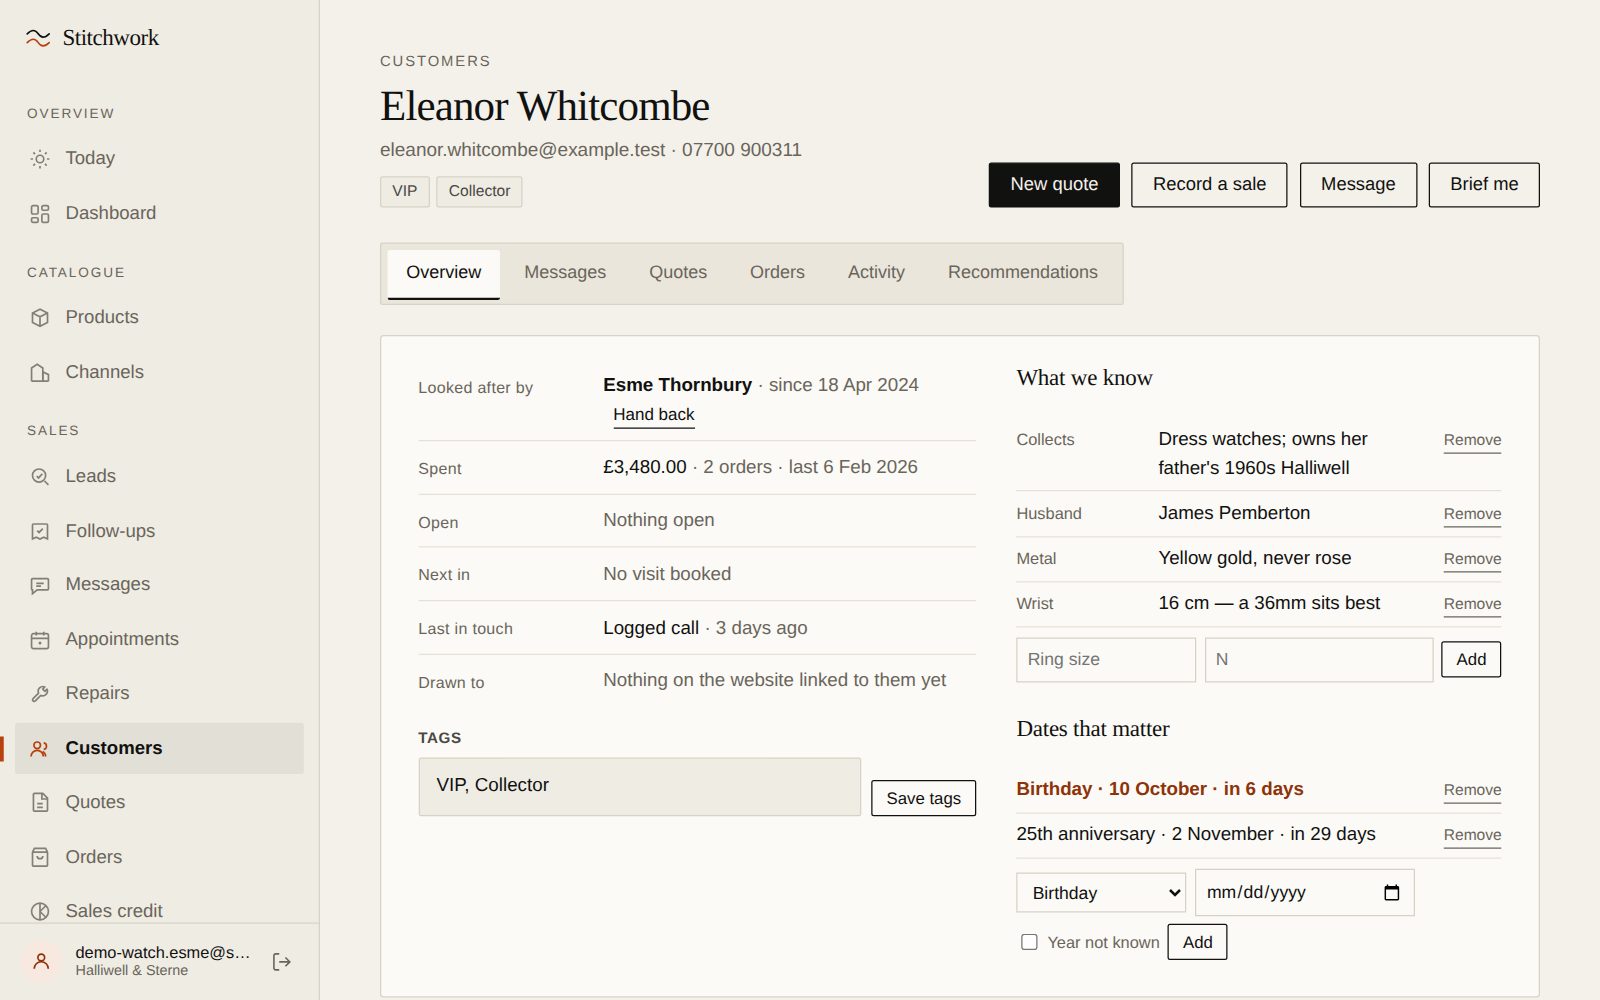
Task: Click the Brief me button
Action: click(1484, 185)
